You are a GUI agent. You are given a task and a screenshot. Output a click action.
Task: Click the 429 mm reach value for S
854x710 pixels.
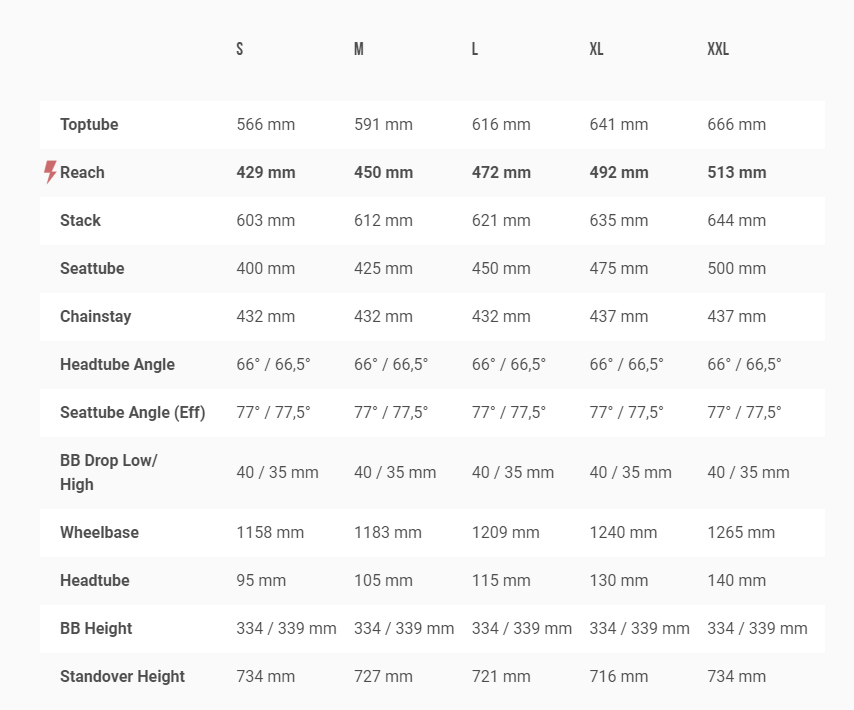click(x=266, y=173)
